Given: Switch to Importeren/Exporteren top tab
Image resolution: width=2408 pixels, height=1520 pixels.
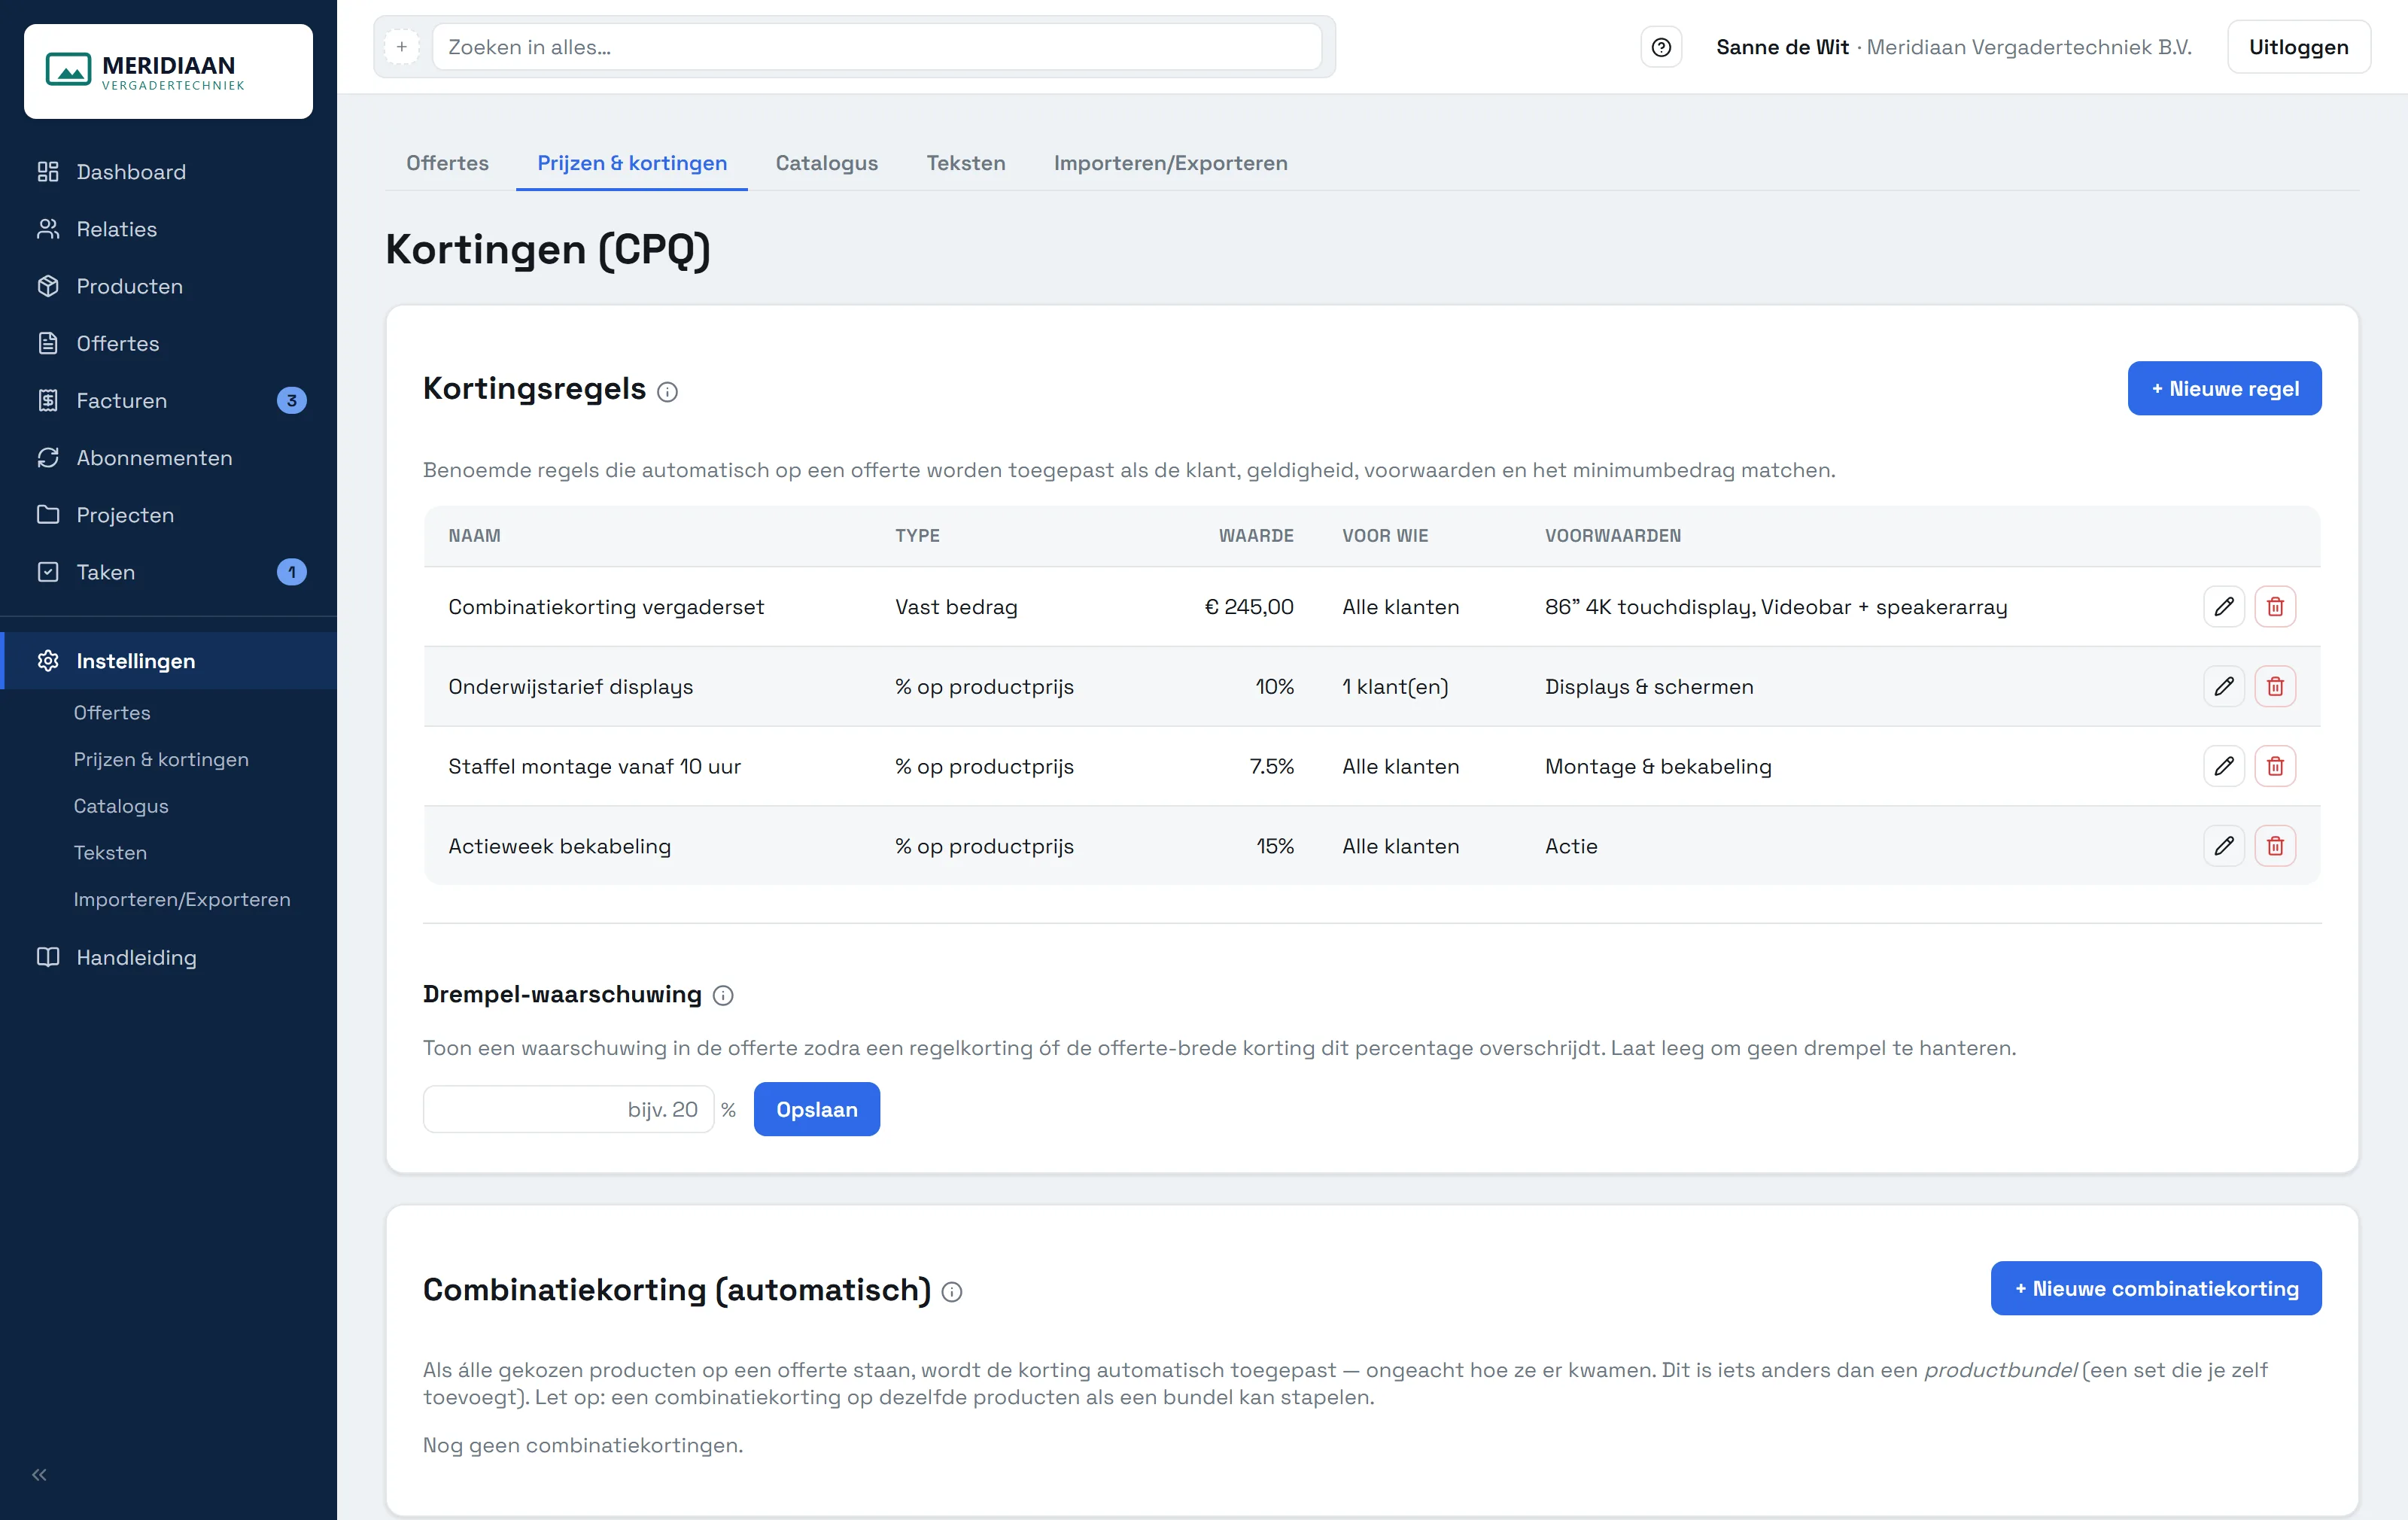Looking at the screenshot, I should [x=1170, y=162].
